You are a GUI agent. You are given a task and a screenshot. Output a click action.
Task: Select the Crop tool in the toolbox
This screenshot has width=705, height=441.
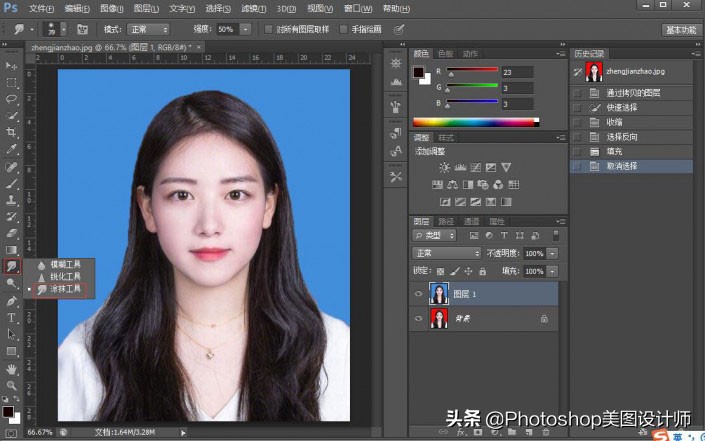[x=12, y=132]
